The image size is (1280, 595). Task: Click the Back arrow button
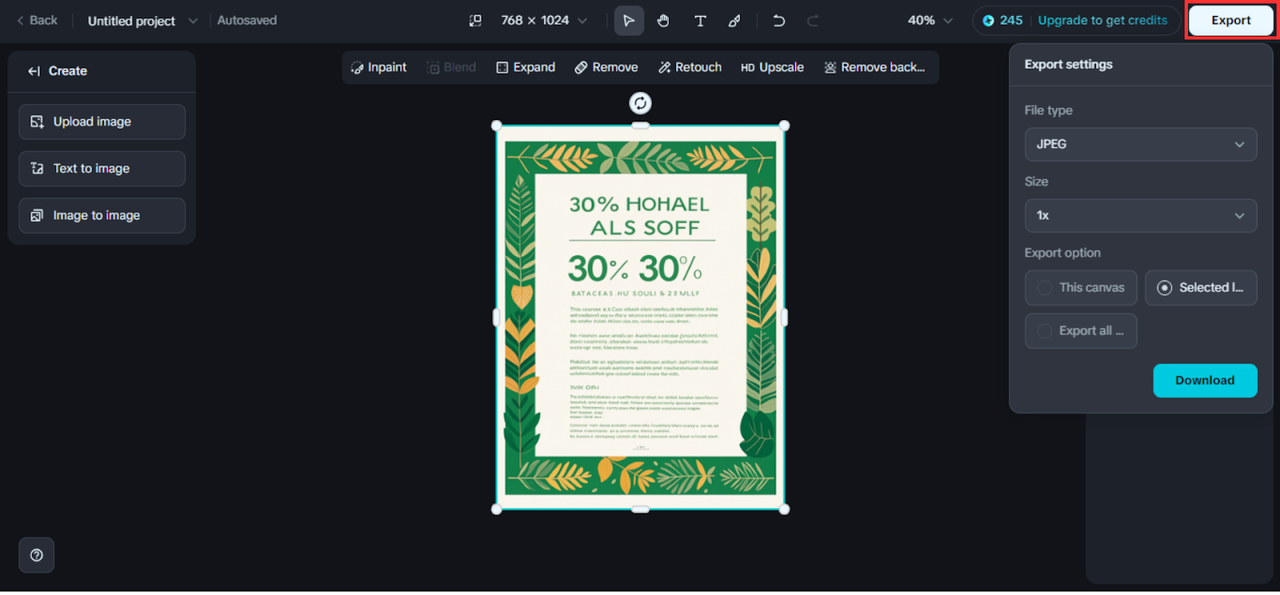(x=36, y=20)
